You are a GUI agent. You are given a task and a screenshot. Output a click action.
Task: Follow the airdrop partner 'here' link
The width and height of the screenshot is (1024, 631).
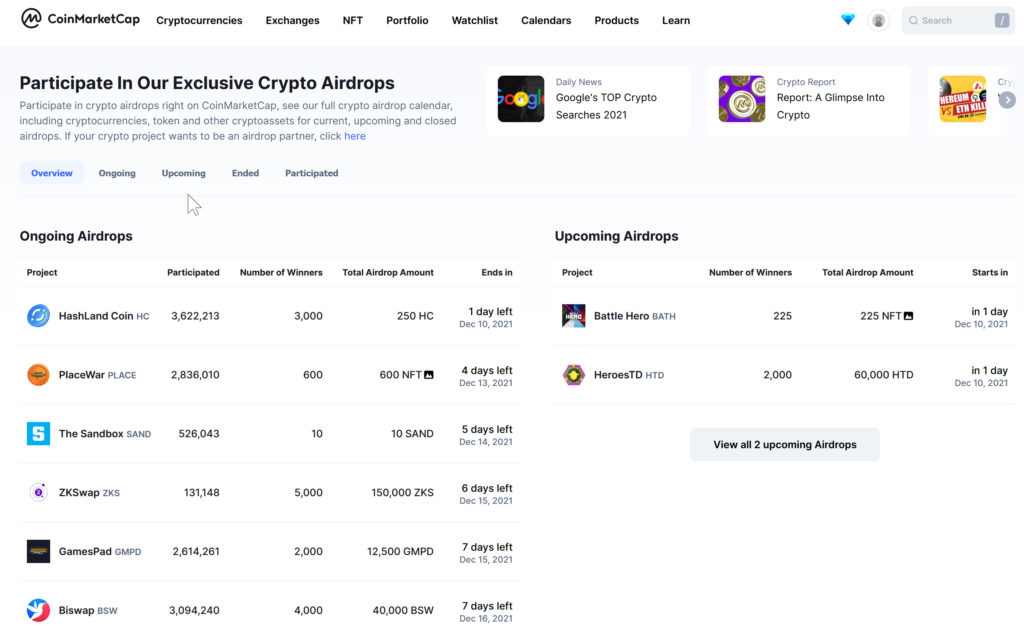pyautogui.click(x=355, y=136)
